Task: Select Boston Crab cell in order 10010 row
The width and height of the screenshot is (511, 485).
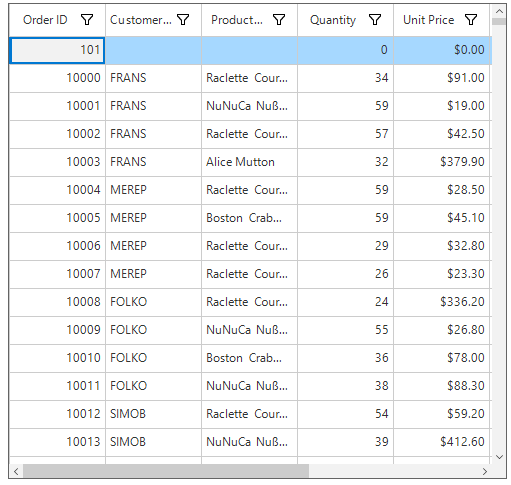Action: coord(249,358)
